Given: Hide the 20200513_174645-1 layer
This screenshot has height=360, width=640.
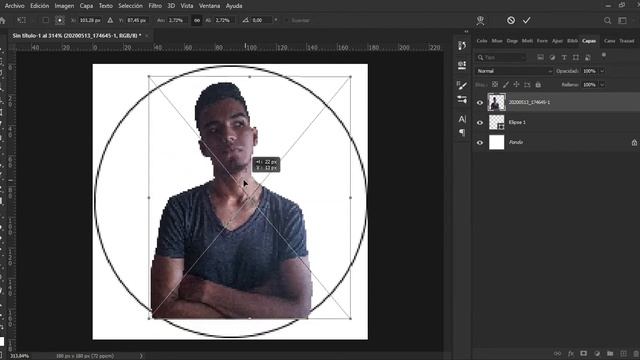Looking at the screenshot, I should pos(480,102).
